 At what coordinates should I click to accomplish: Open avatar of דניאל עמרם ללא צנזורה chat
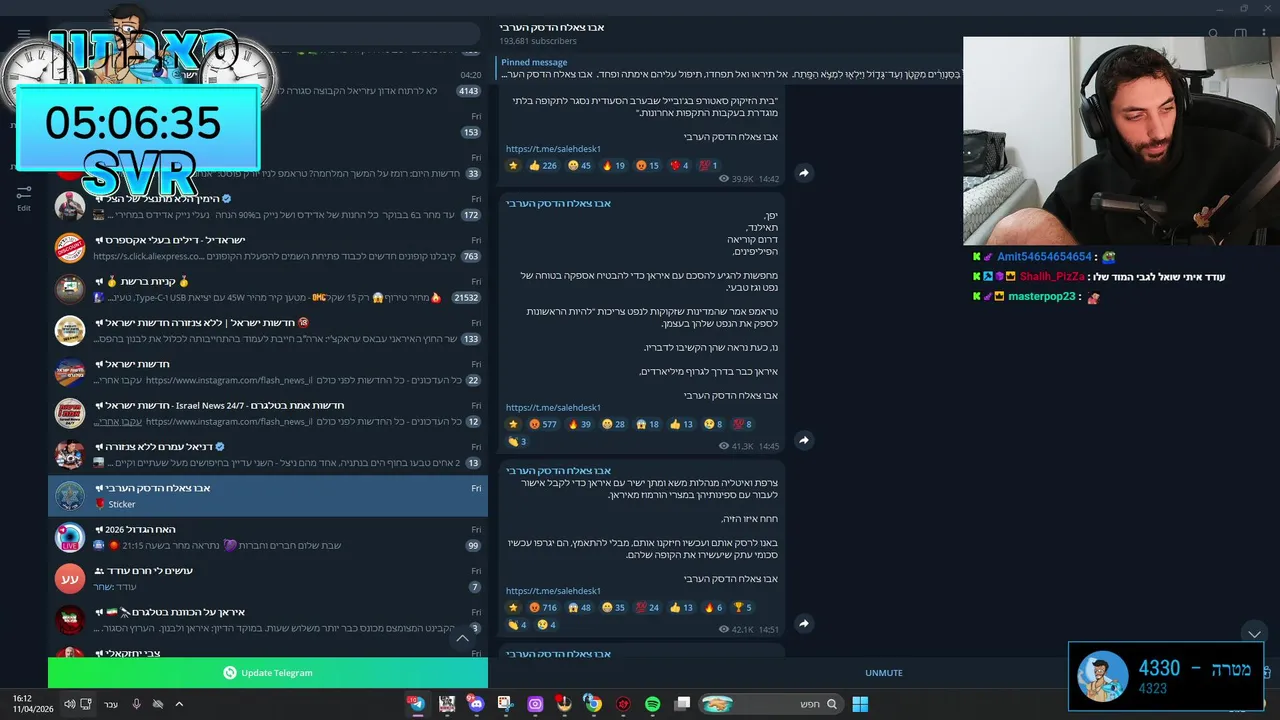pyautogui.click(x=70, y=454)
